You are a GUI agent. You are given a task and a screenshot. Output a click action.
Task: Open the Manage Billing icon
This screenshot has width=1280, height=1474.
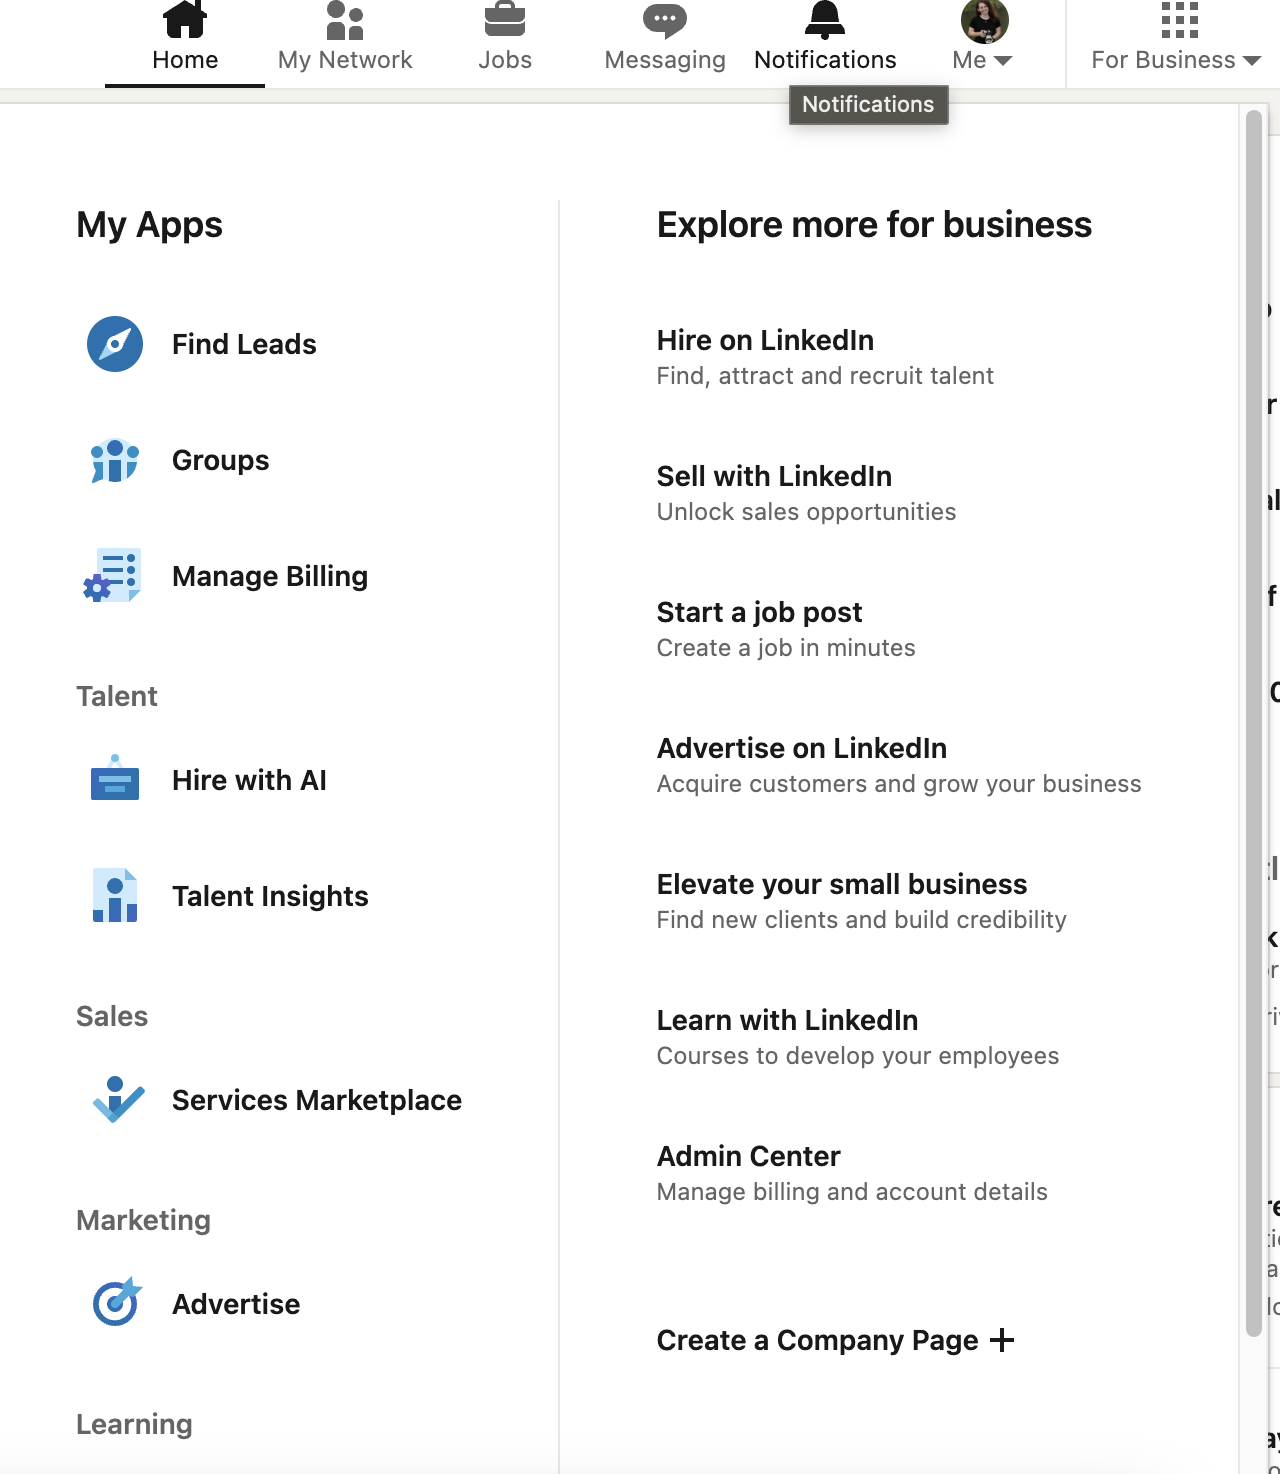(x=113, y=576)
